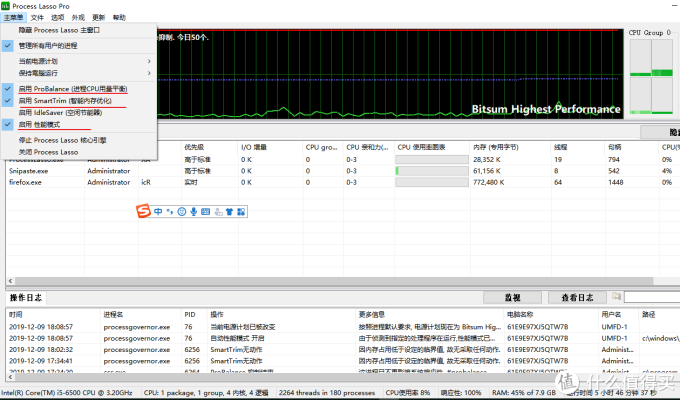Enable 启用 IdleSaver menu option

78,112
